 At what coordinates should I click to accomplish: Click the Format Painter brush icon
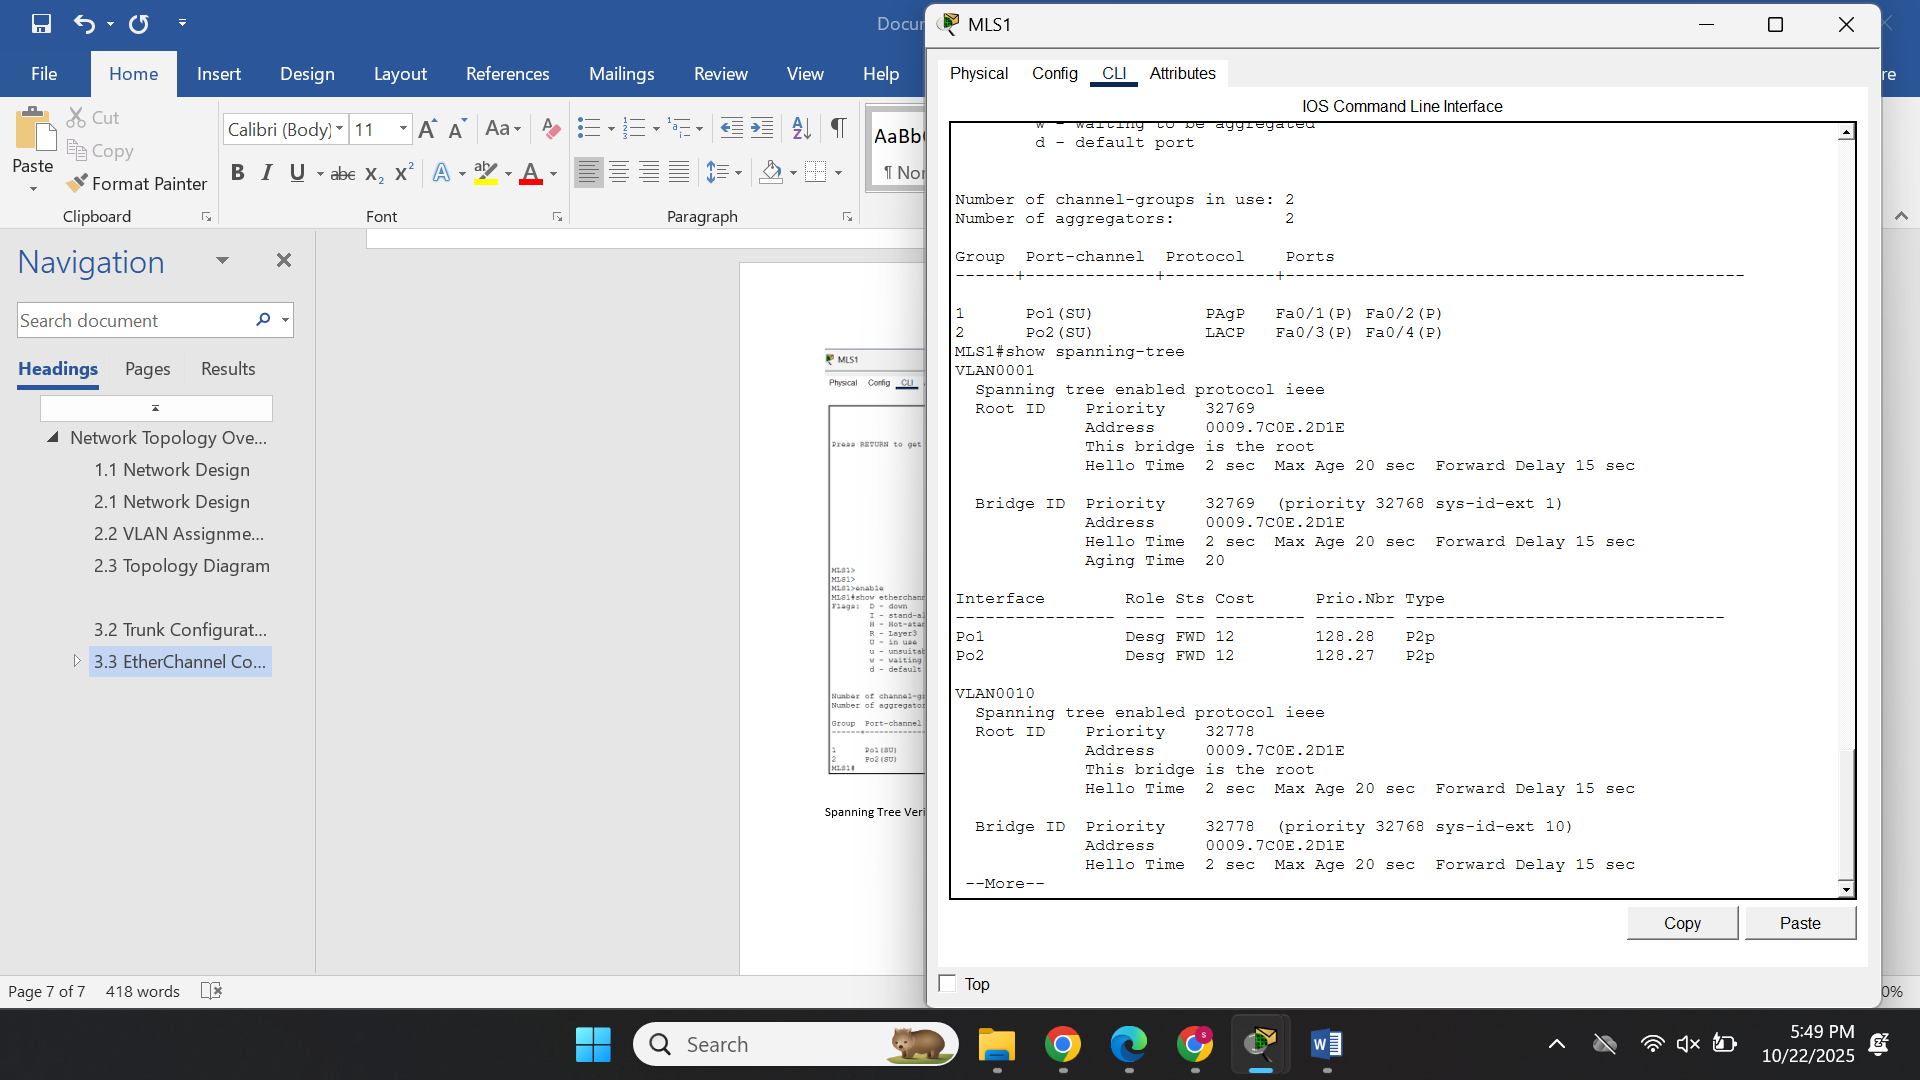point(77,183)
